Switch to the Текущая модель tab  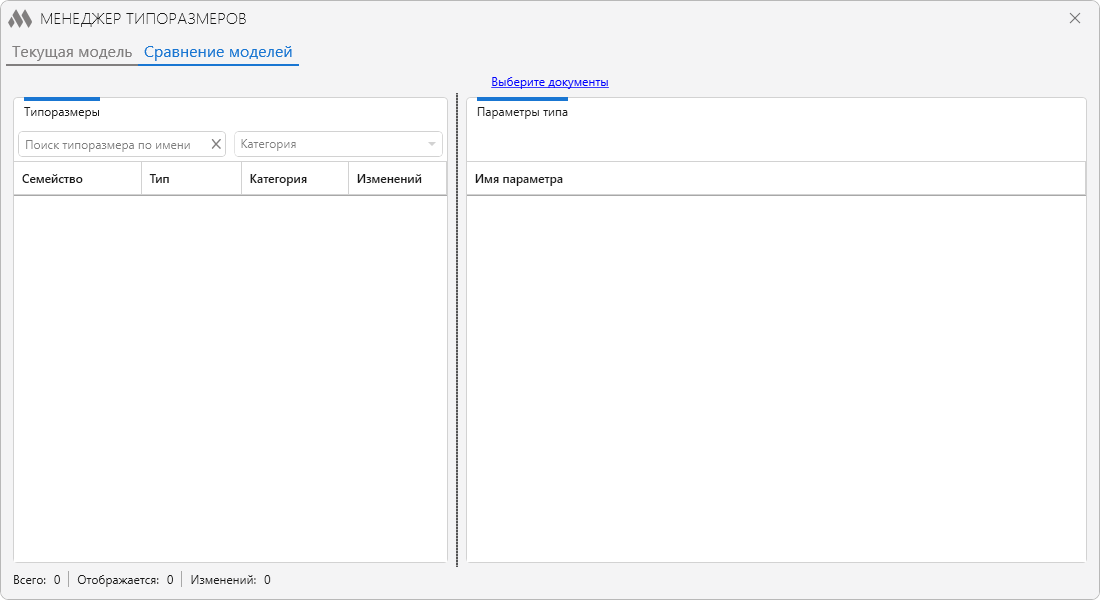pyautogui.click(x=72, y=52)
